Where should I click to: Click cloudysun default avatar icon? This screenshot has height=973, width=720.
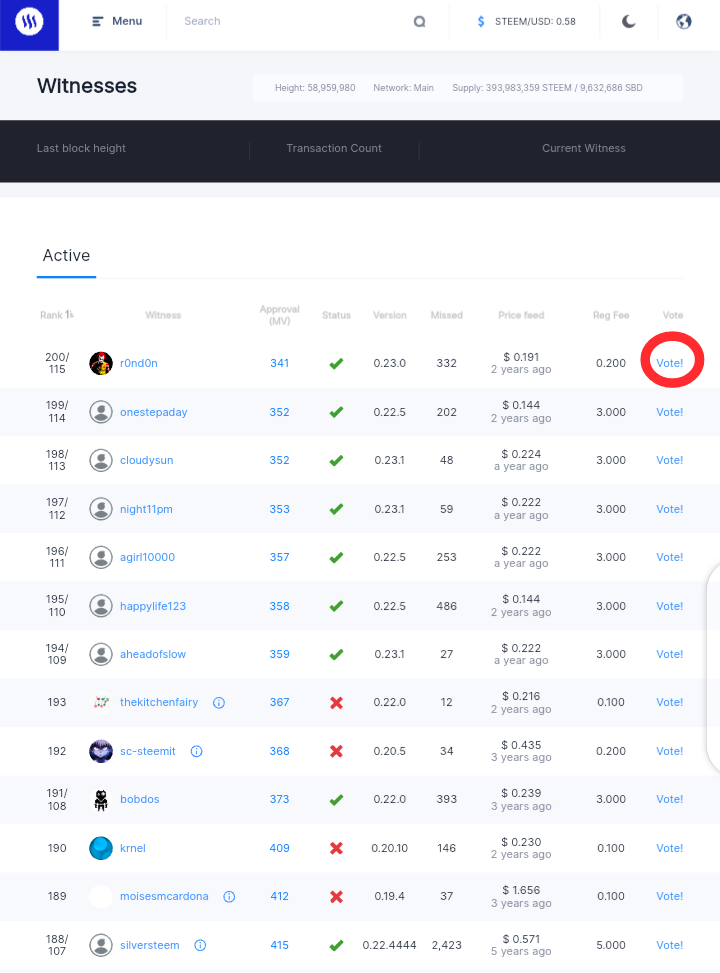pyautogui.click(x=101, y=460)
